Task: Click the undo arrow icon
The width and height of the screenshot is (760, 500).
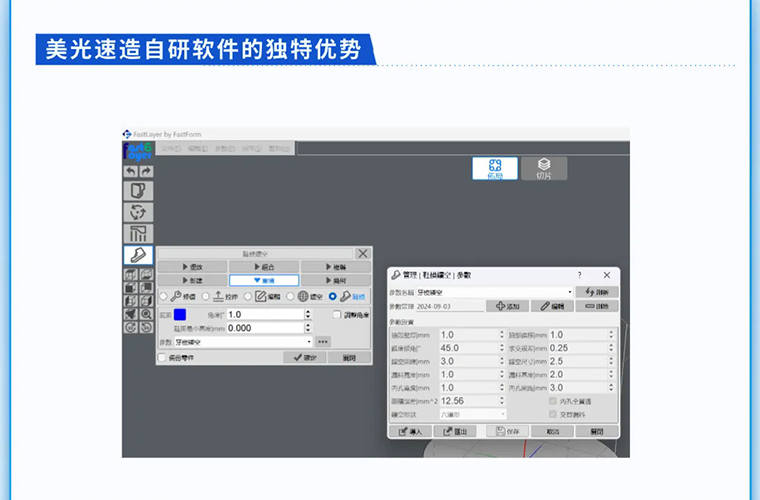Action: click(131, 172)
